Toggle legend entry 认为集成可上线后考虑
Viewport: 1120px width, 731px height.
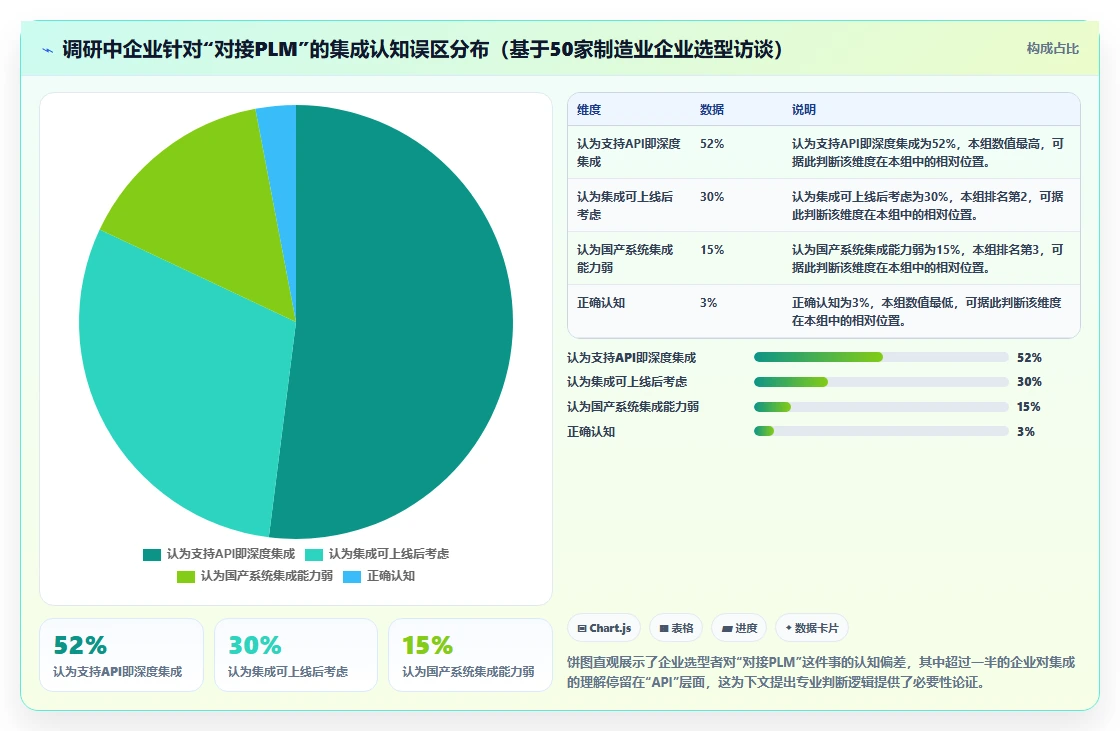click(x=377, y=554)
